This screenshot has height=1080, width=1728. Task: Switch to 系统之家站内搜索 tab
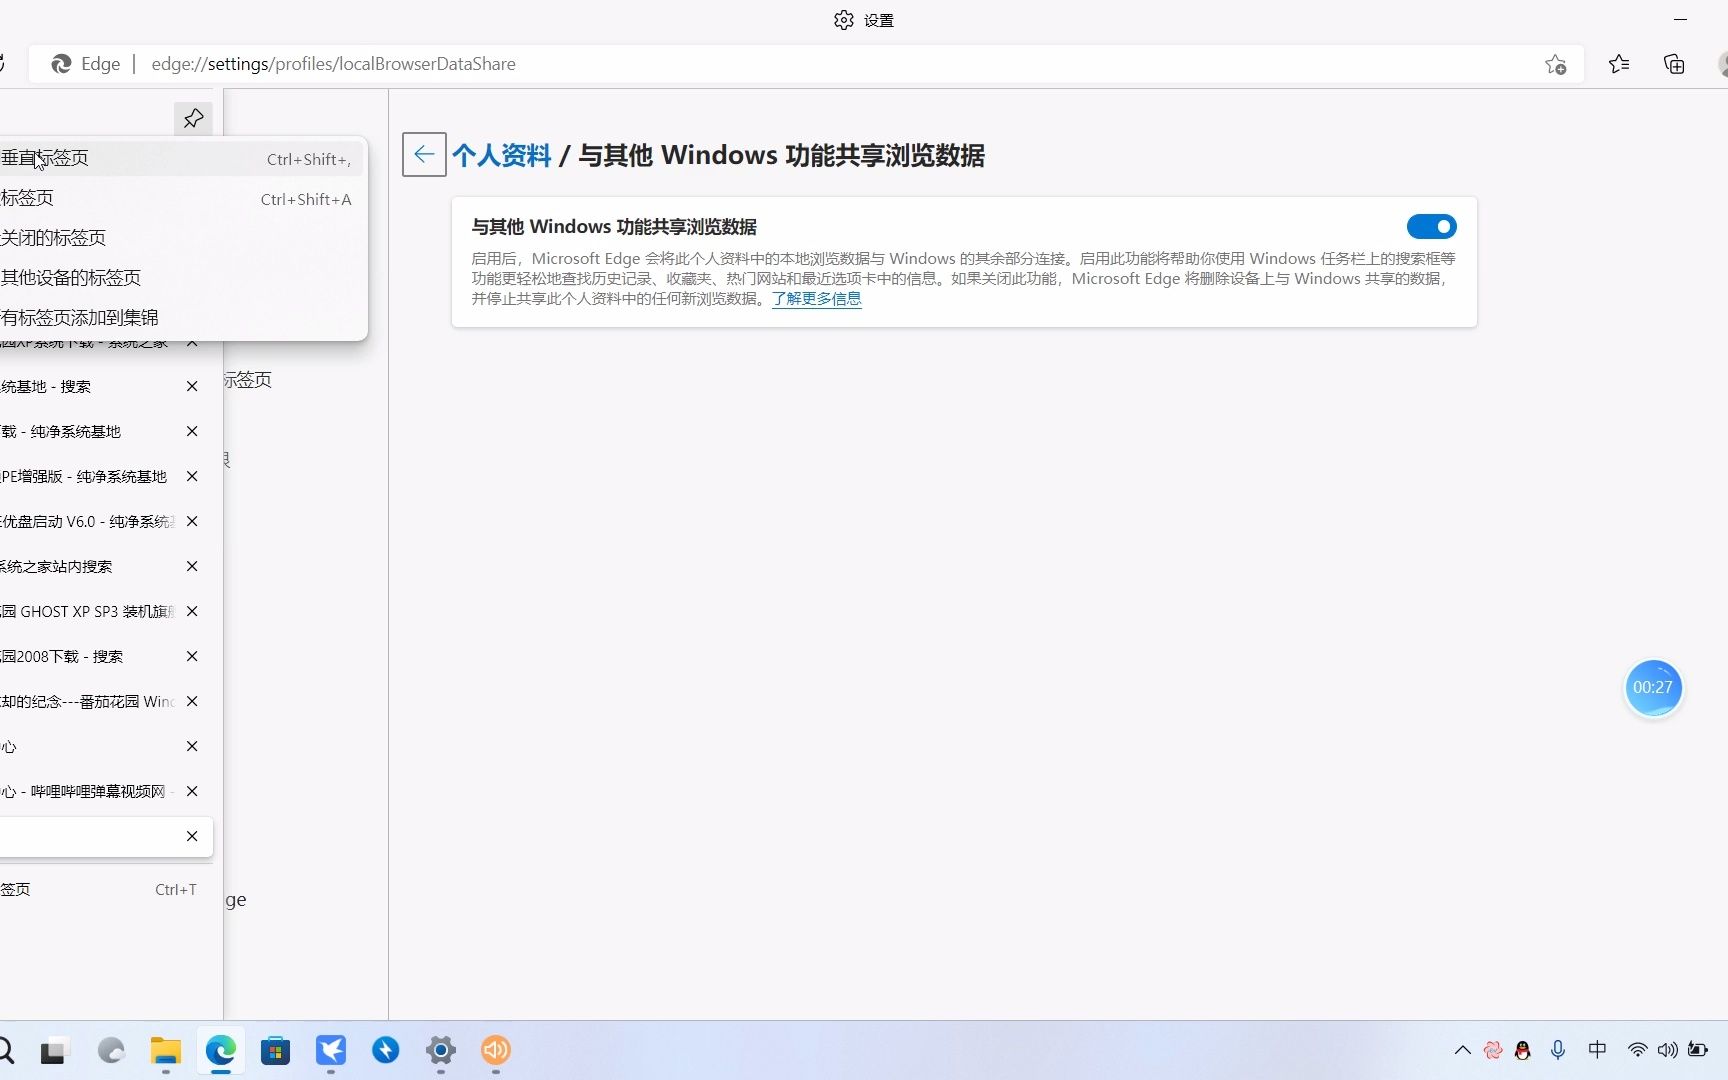tap(88, 566)
